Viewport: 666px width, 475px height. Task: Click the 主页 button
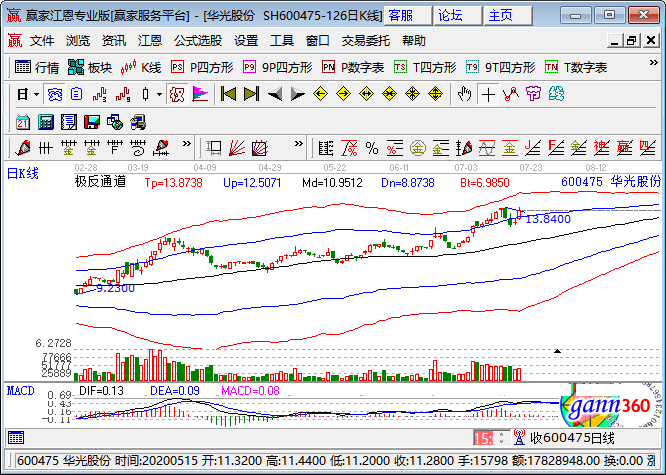[x=508, y=16]
